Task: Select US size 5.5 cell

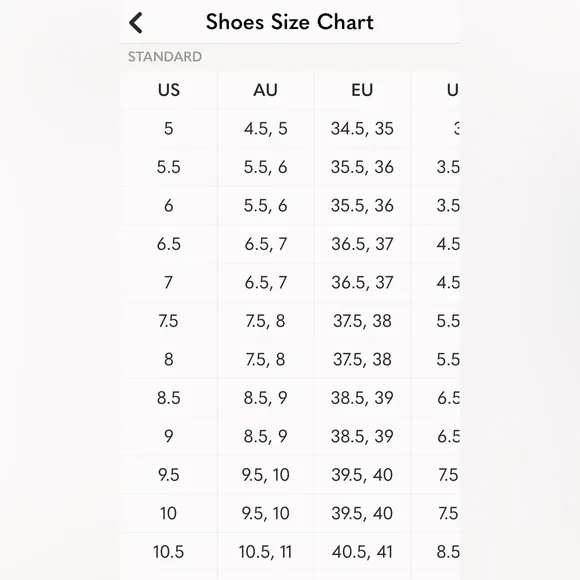Action: pyautogui.click(x=169, y=167)
